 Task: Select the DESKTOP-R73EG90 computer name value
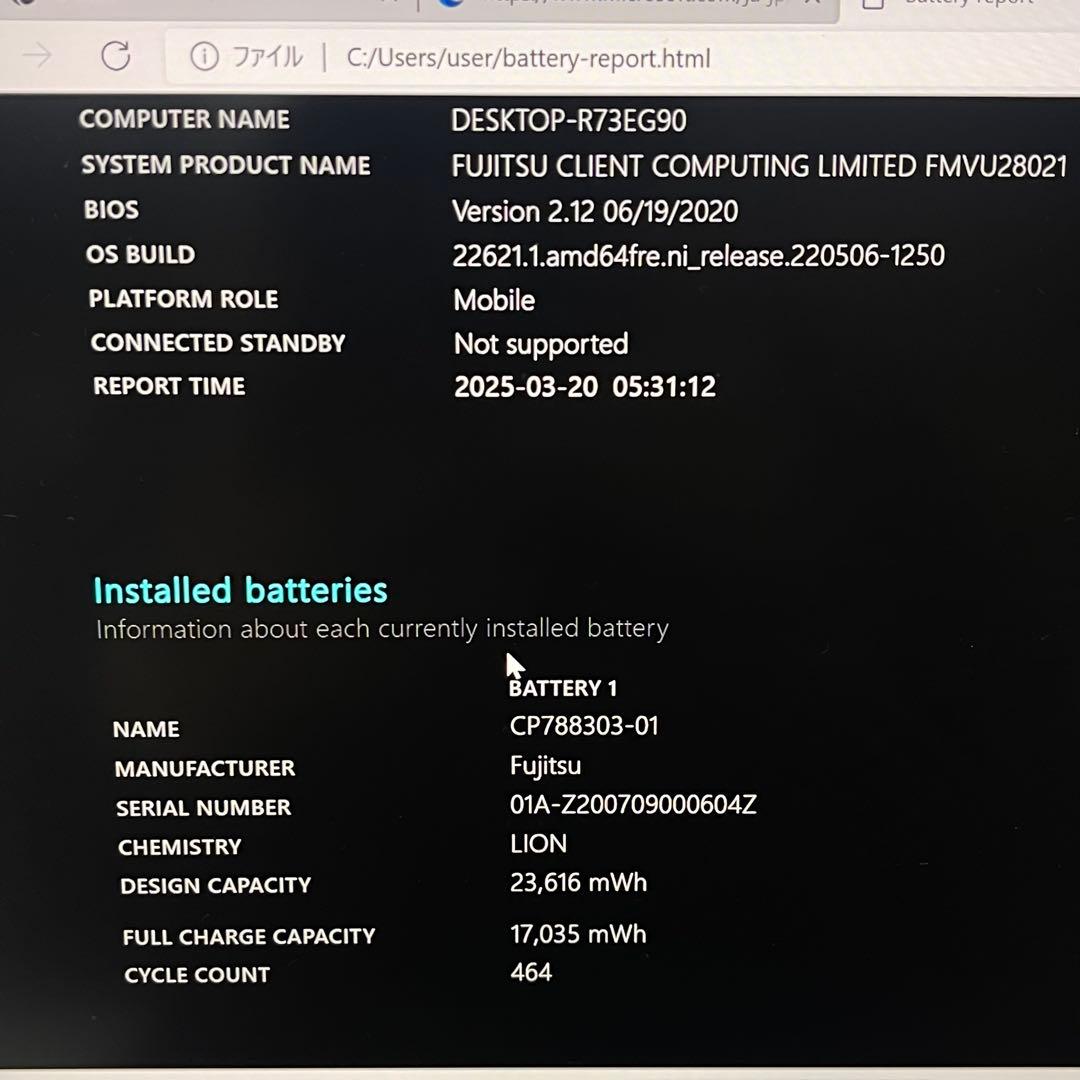[x=568, y=121]
